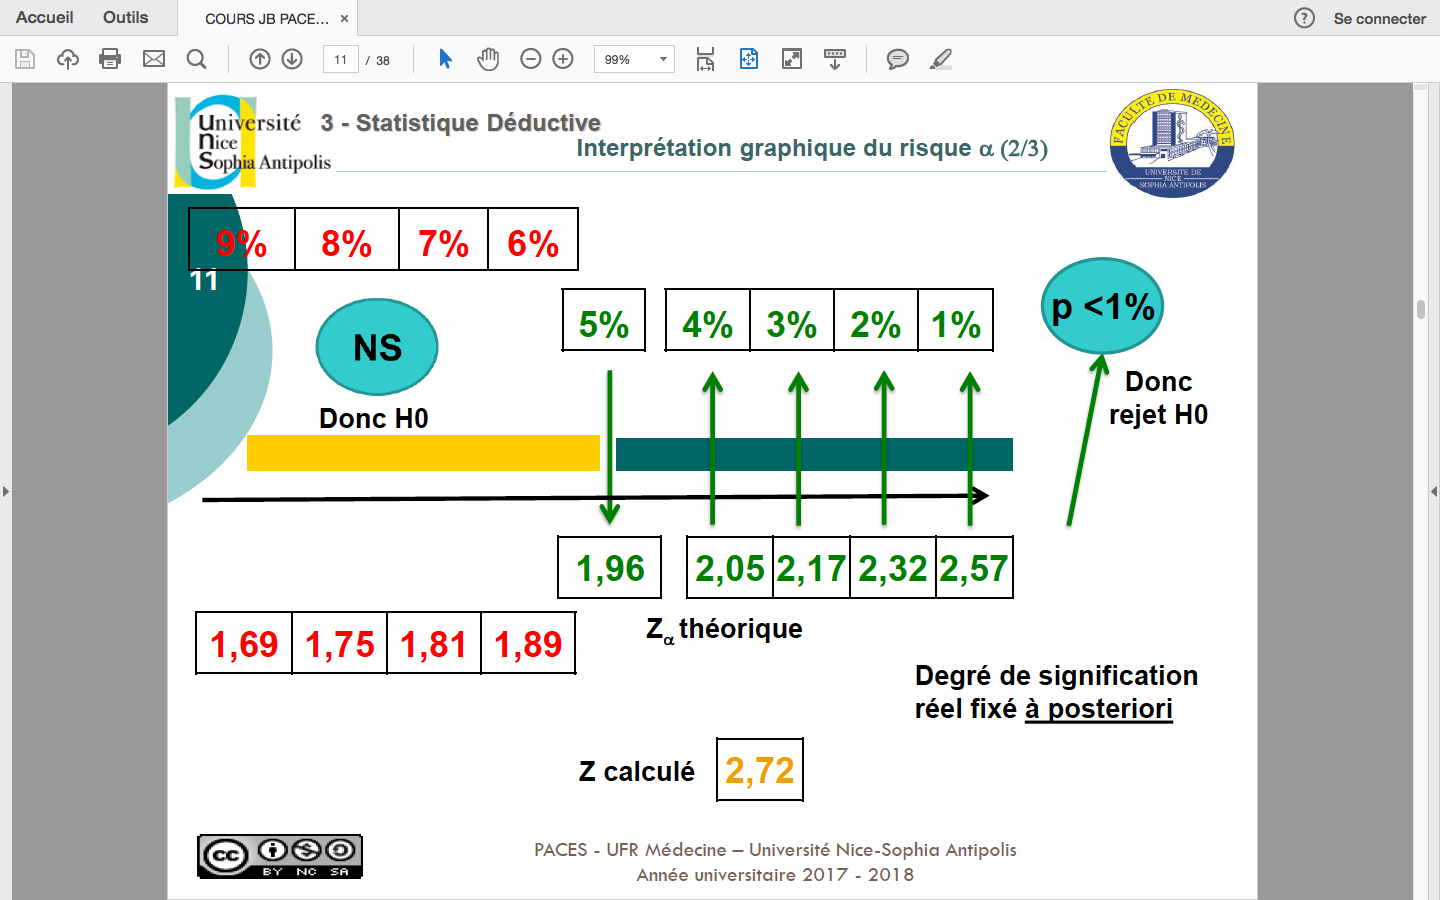Enable fit-page scrolling mode

point(705,59)
